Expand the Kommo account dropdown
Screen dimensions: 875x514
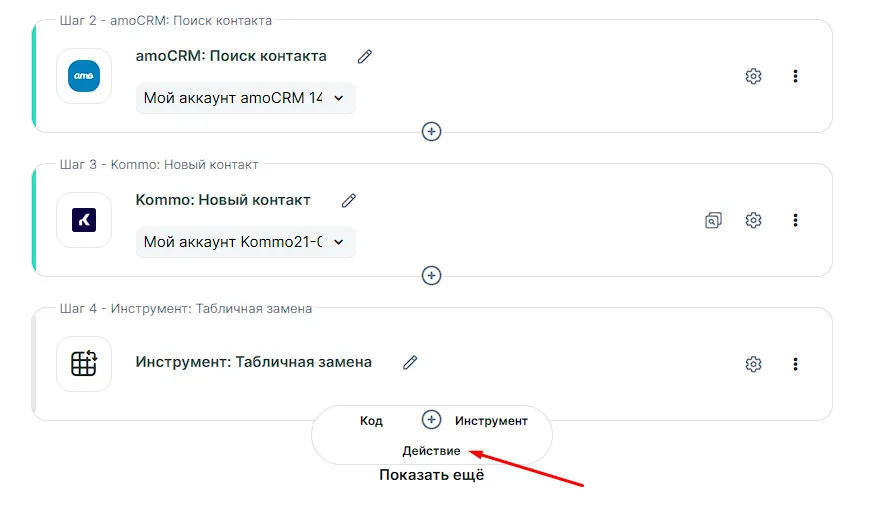[x=245, y=242]
